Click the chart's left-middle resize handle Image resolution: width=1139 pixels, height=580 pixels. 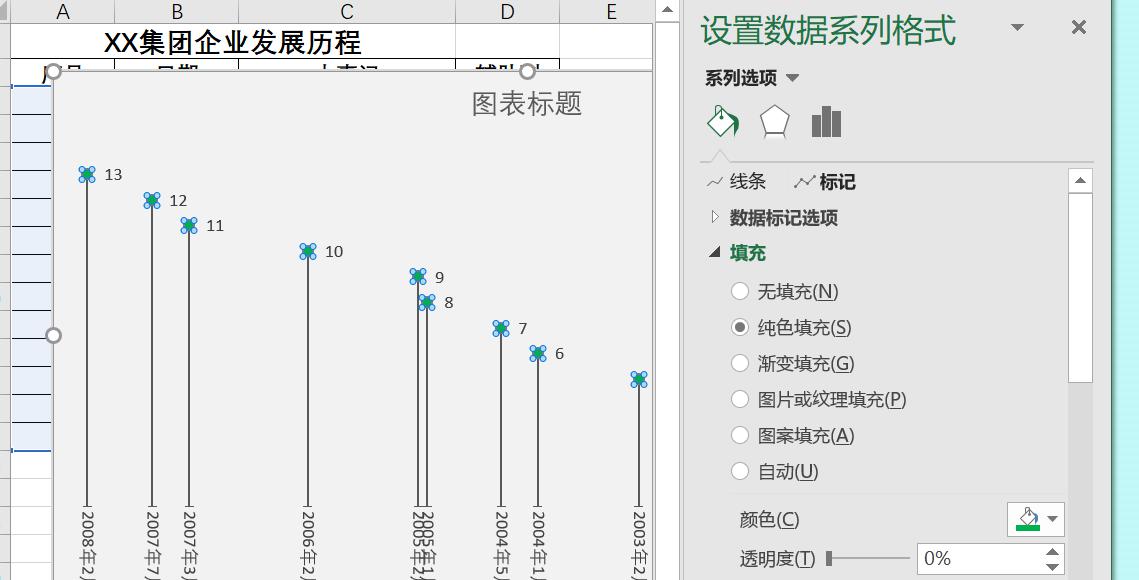point(54,335)
